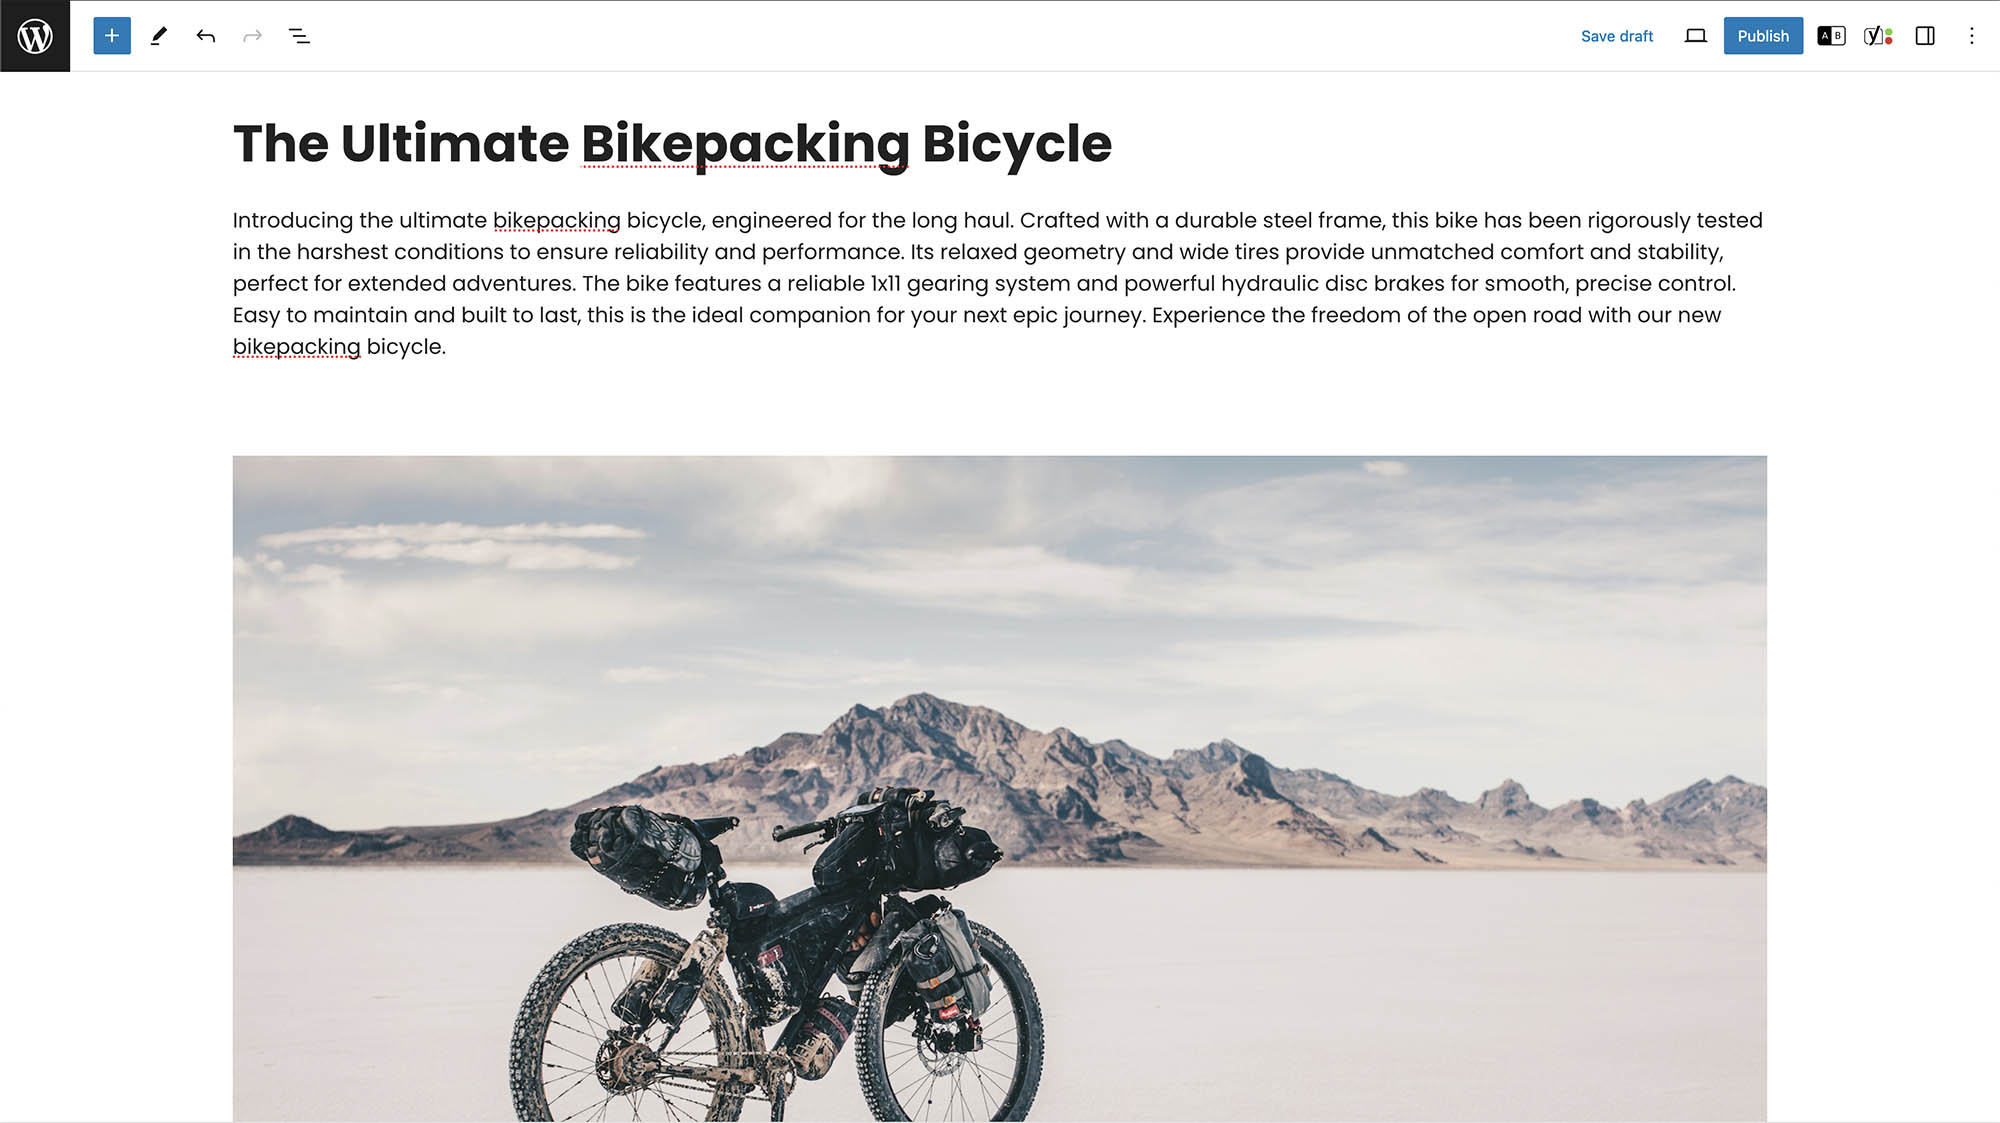Click 'bikepacking' in the paragraph's first line

click(556, 221)
